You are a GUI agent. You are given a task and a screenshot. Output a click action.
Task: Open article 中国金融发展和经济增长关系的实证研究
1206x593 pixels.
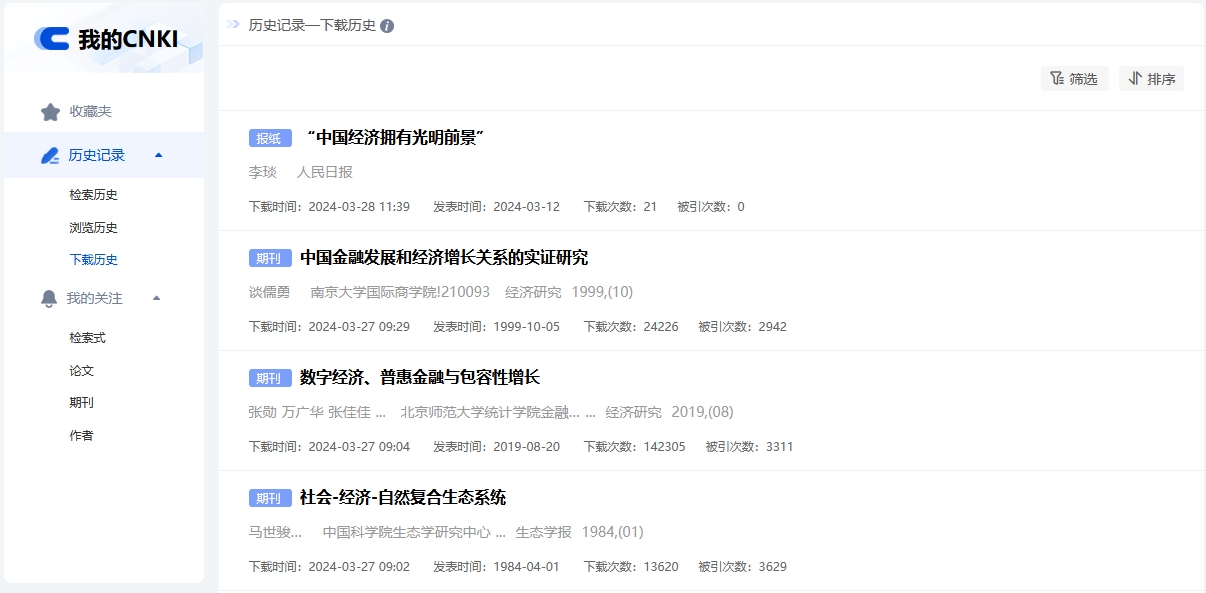[444, 258]
